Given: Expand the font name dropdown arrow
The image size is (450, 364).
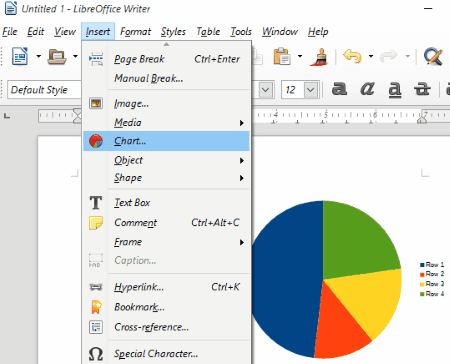Looking at the screenshot, I should [266, 90].
